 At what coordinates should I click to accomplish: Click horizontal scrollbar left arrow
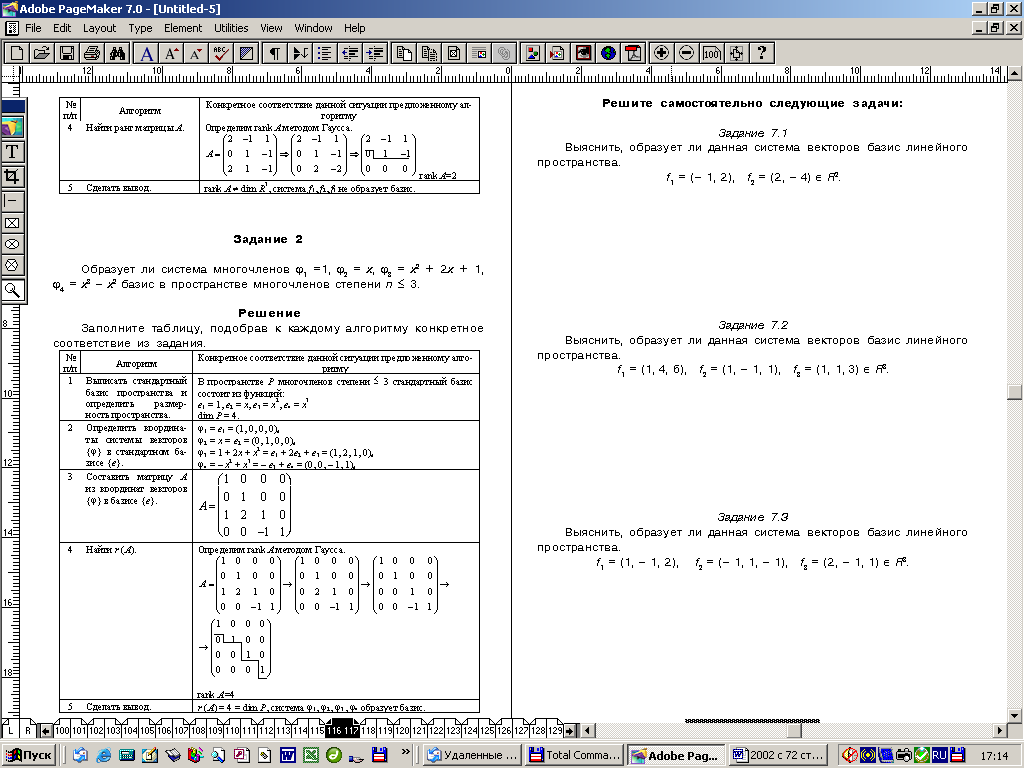click(x=587, y=730)
